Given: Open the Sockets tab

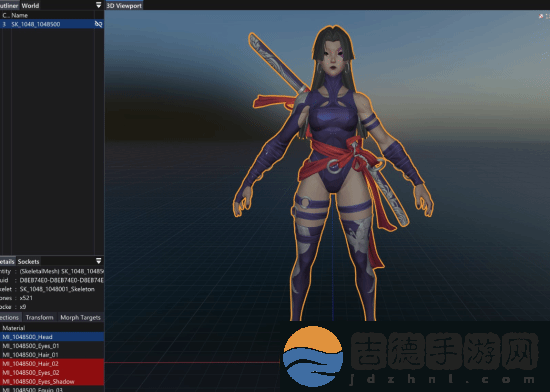Looking at the screenshot, I should pos(28,262).
